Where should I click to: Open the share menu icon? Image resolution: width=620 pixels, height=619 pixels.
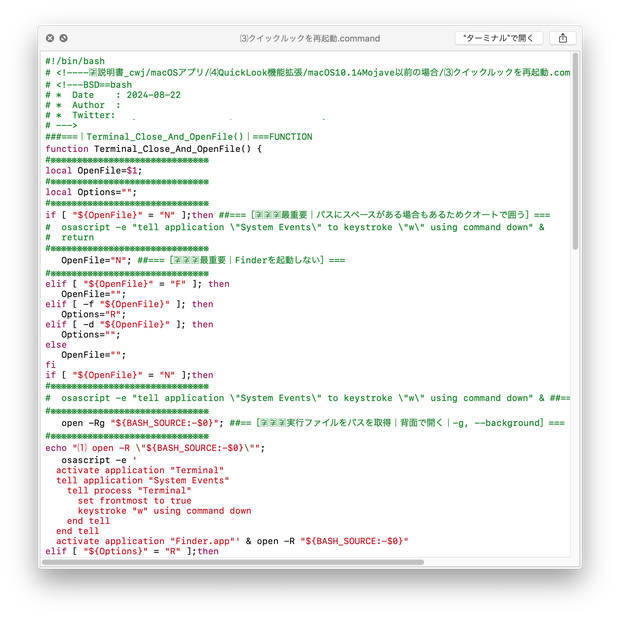[x=563, y=38]
